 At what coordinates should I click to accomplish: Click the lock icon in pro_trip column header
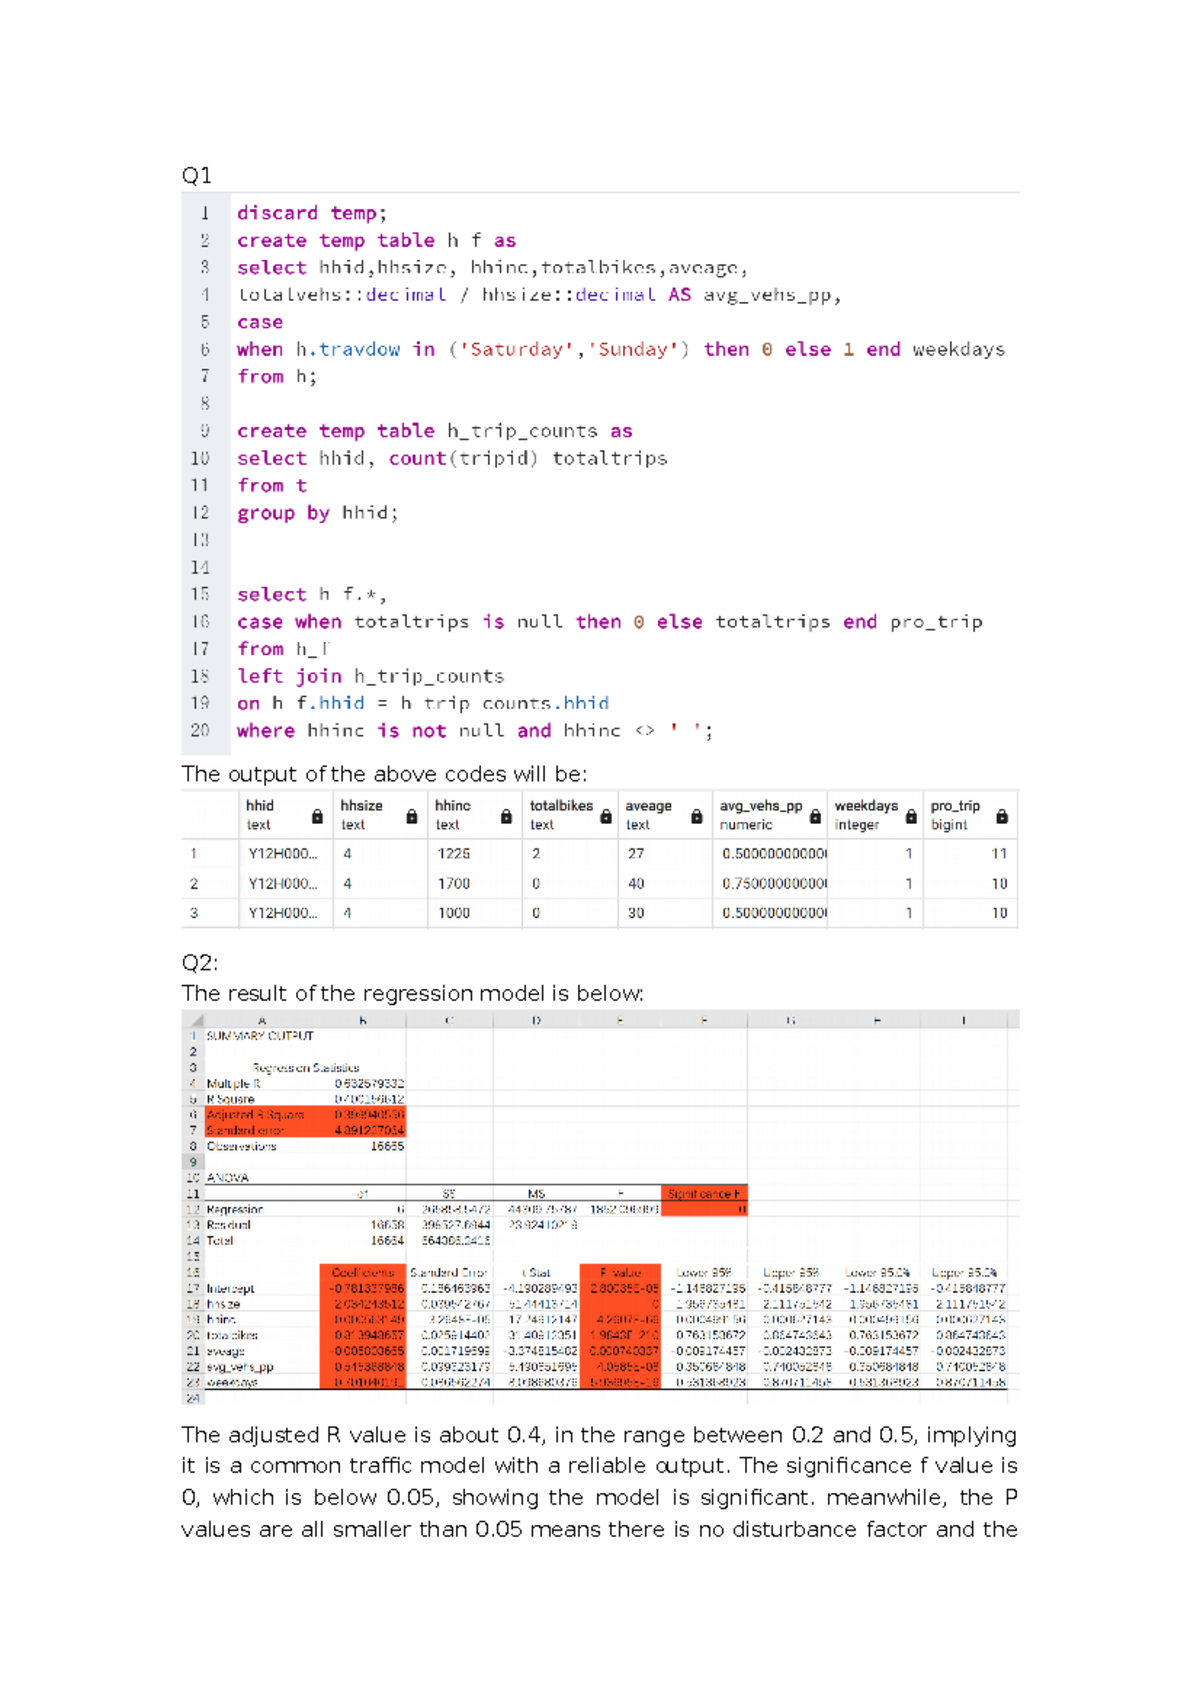[1001, 817]
